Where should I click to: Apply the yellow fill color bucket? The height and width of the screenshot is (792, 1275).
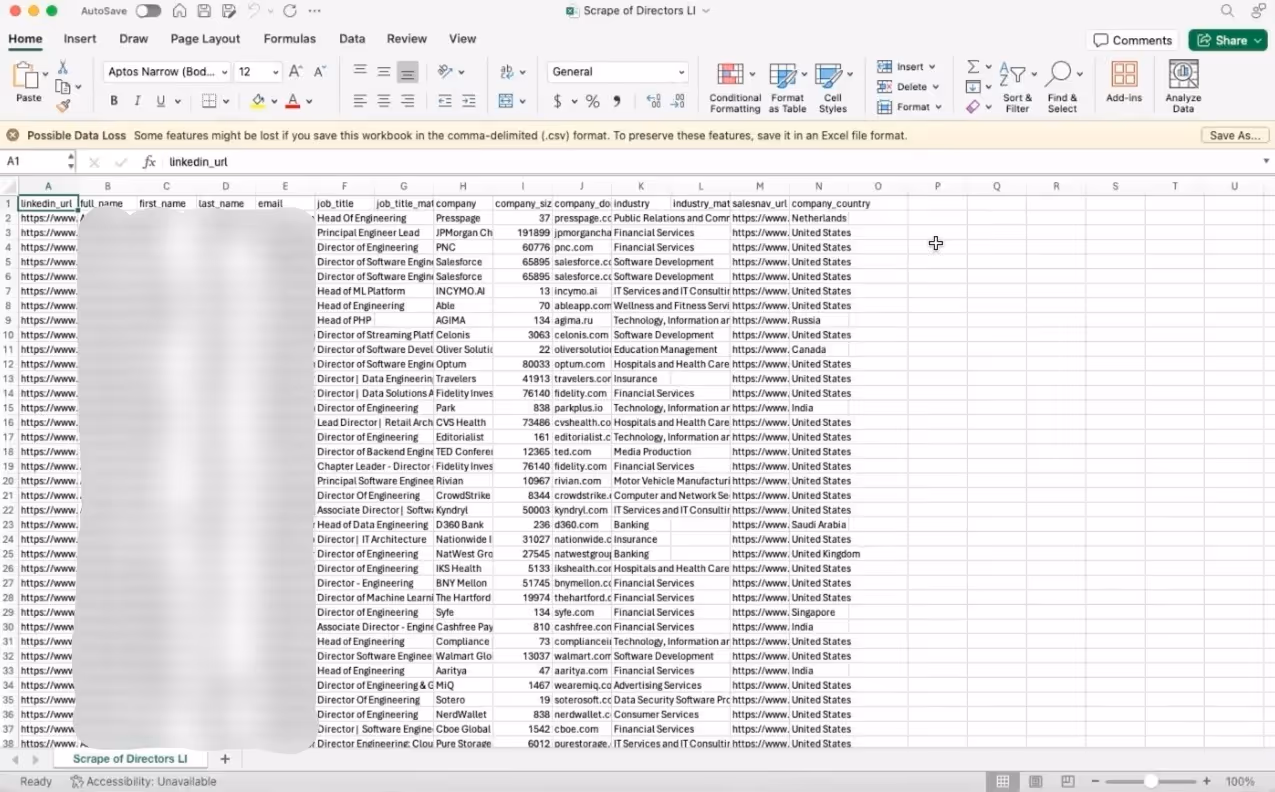click(258, 101)
